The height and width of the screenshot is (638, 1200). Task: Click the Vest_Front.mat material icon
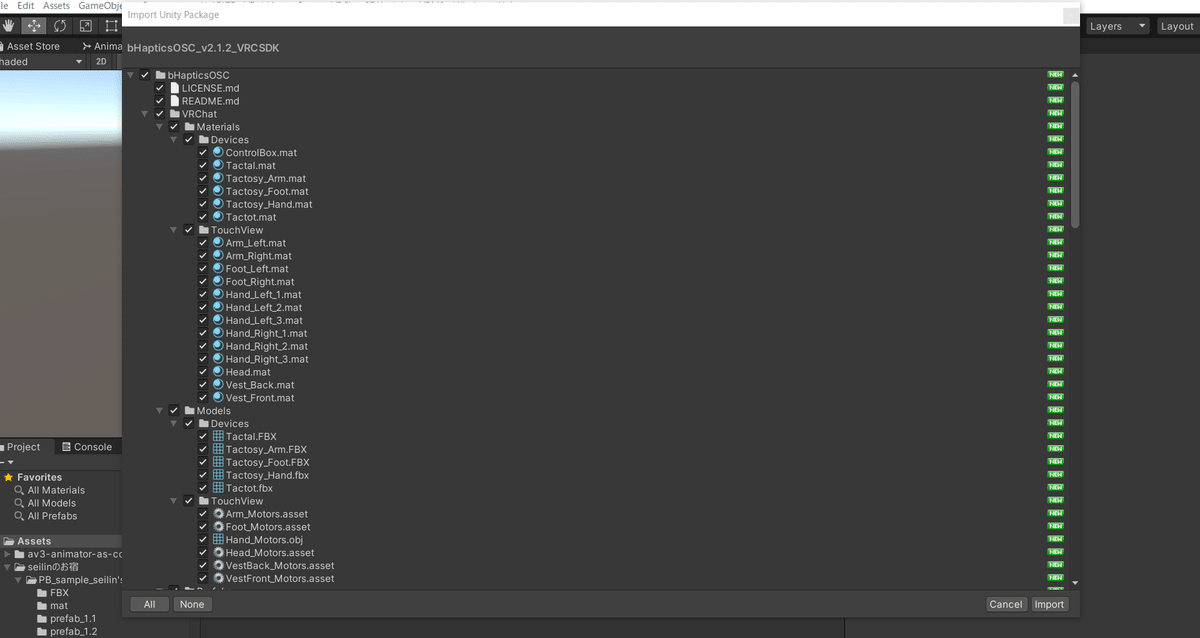pos(218,398)
